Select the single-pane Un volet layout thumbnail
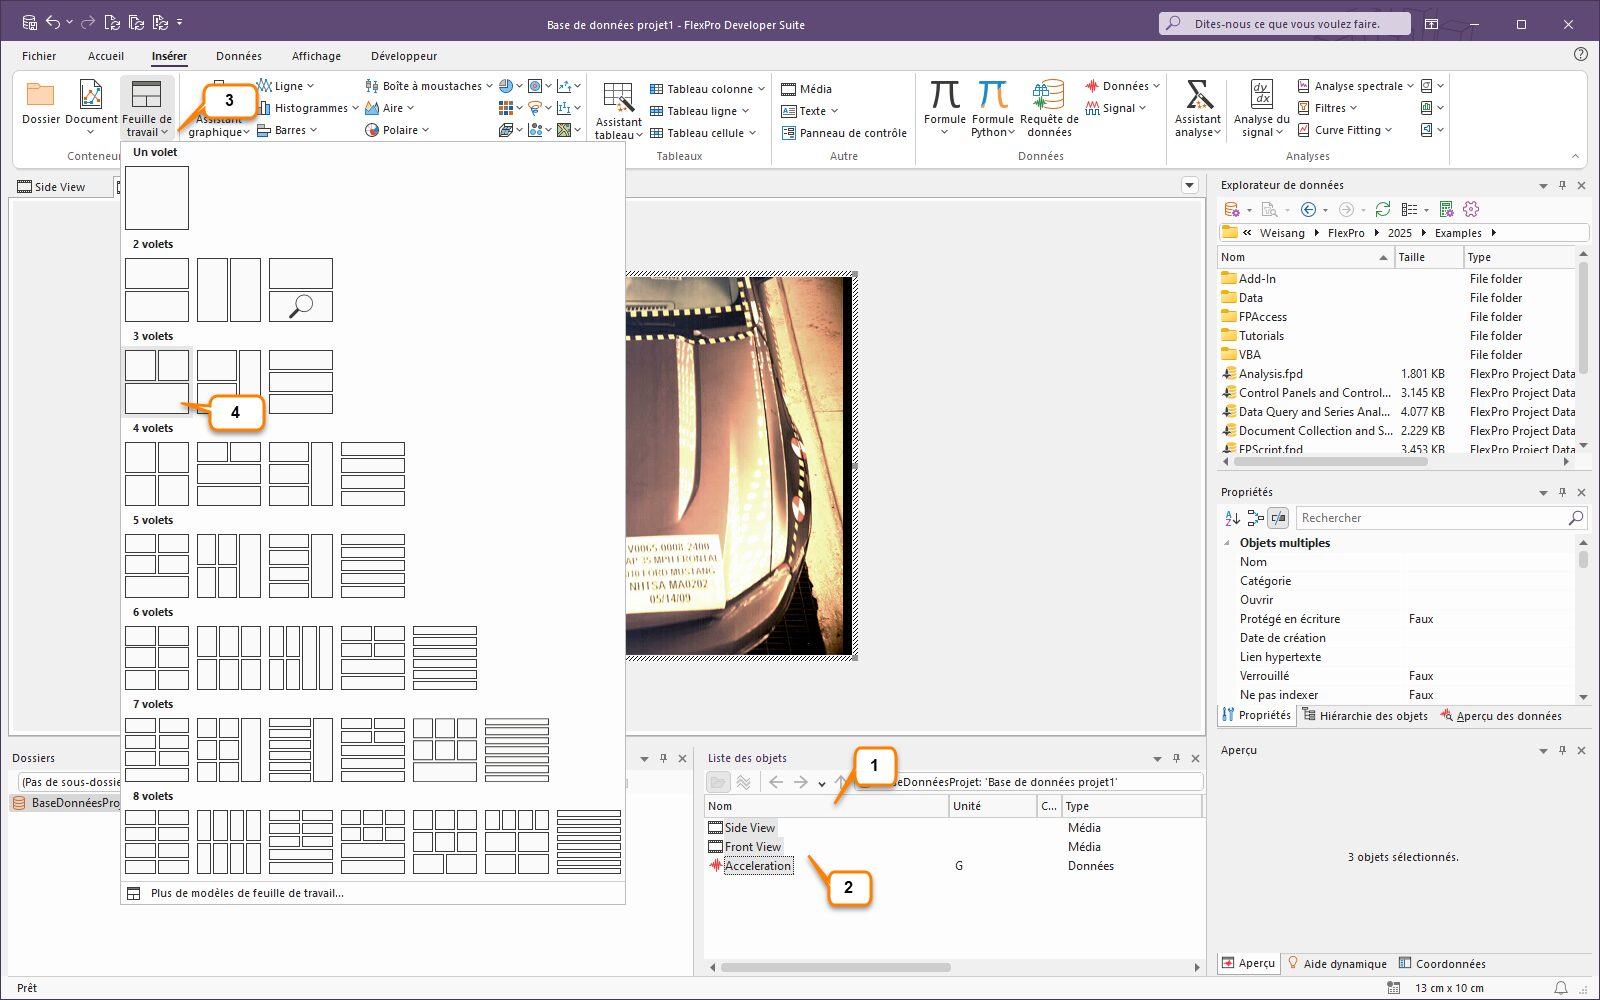The width and height of the screenshot is (1600, 1000). click(x=157, y=198)
